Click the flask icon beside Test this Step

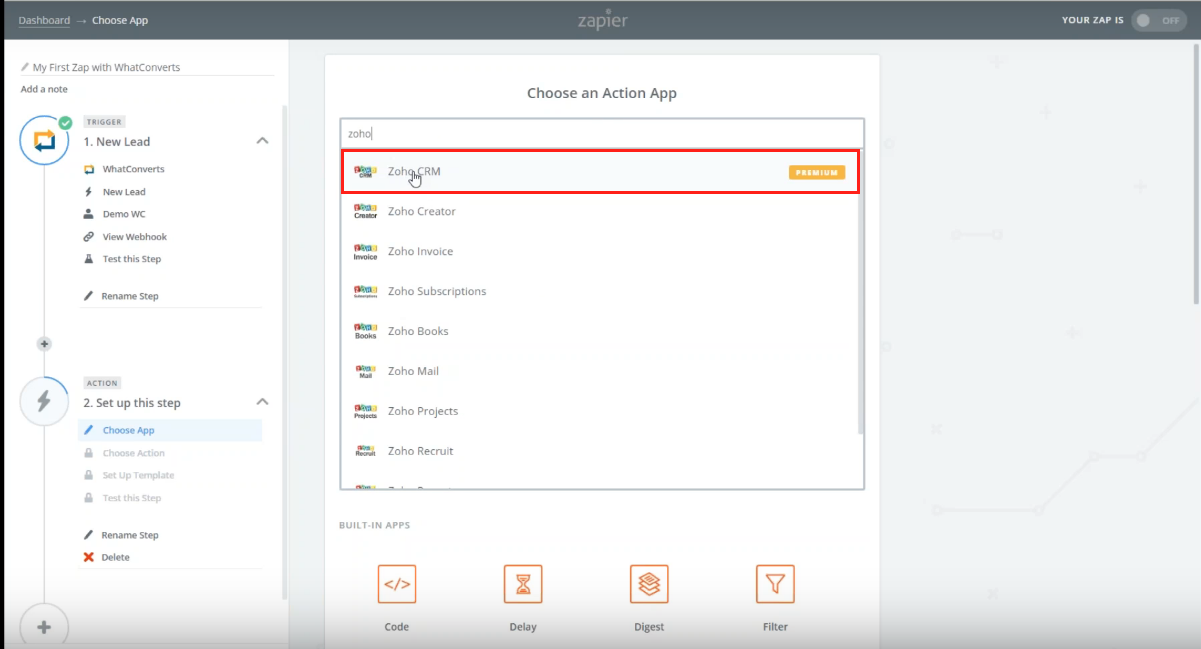coord(89,259)
